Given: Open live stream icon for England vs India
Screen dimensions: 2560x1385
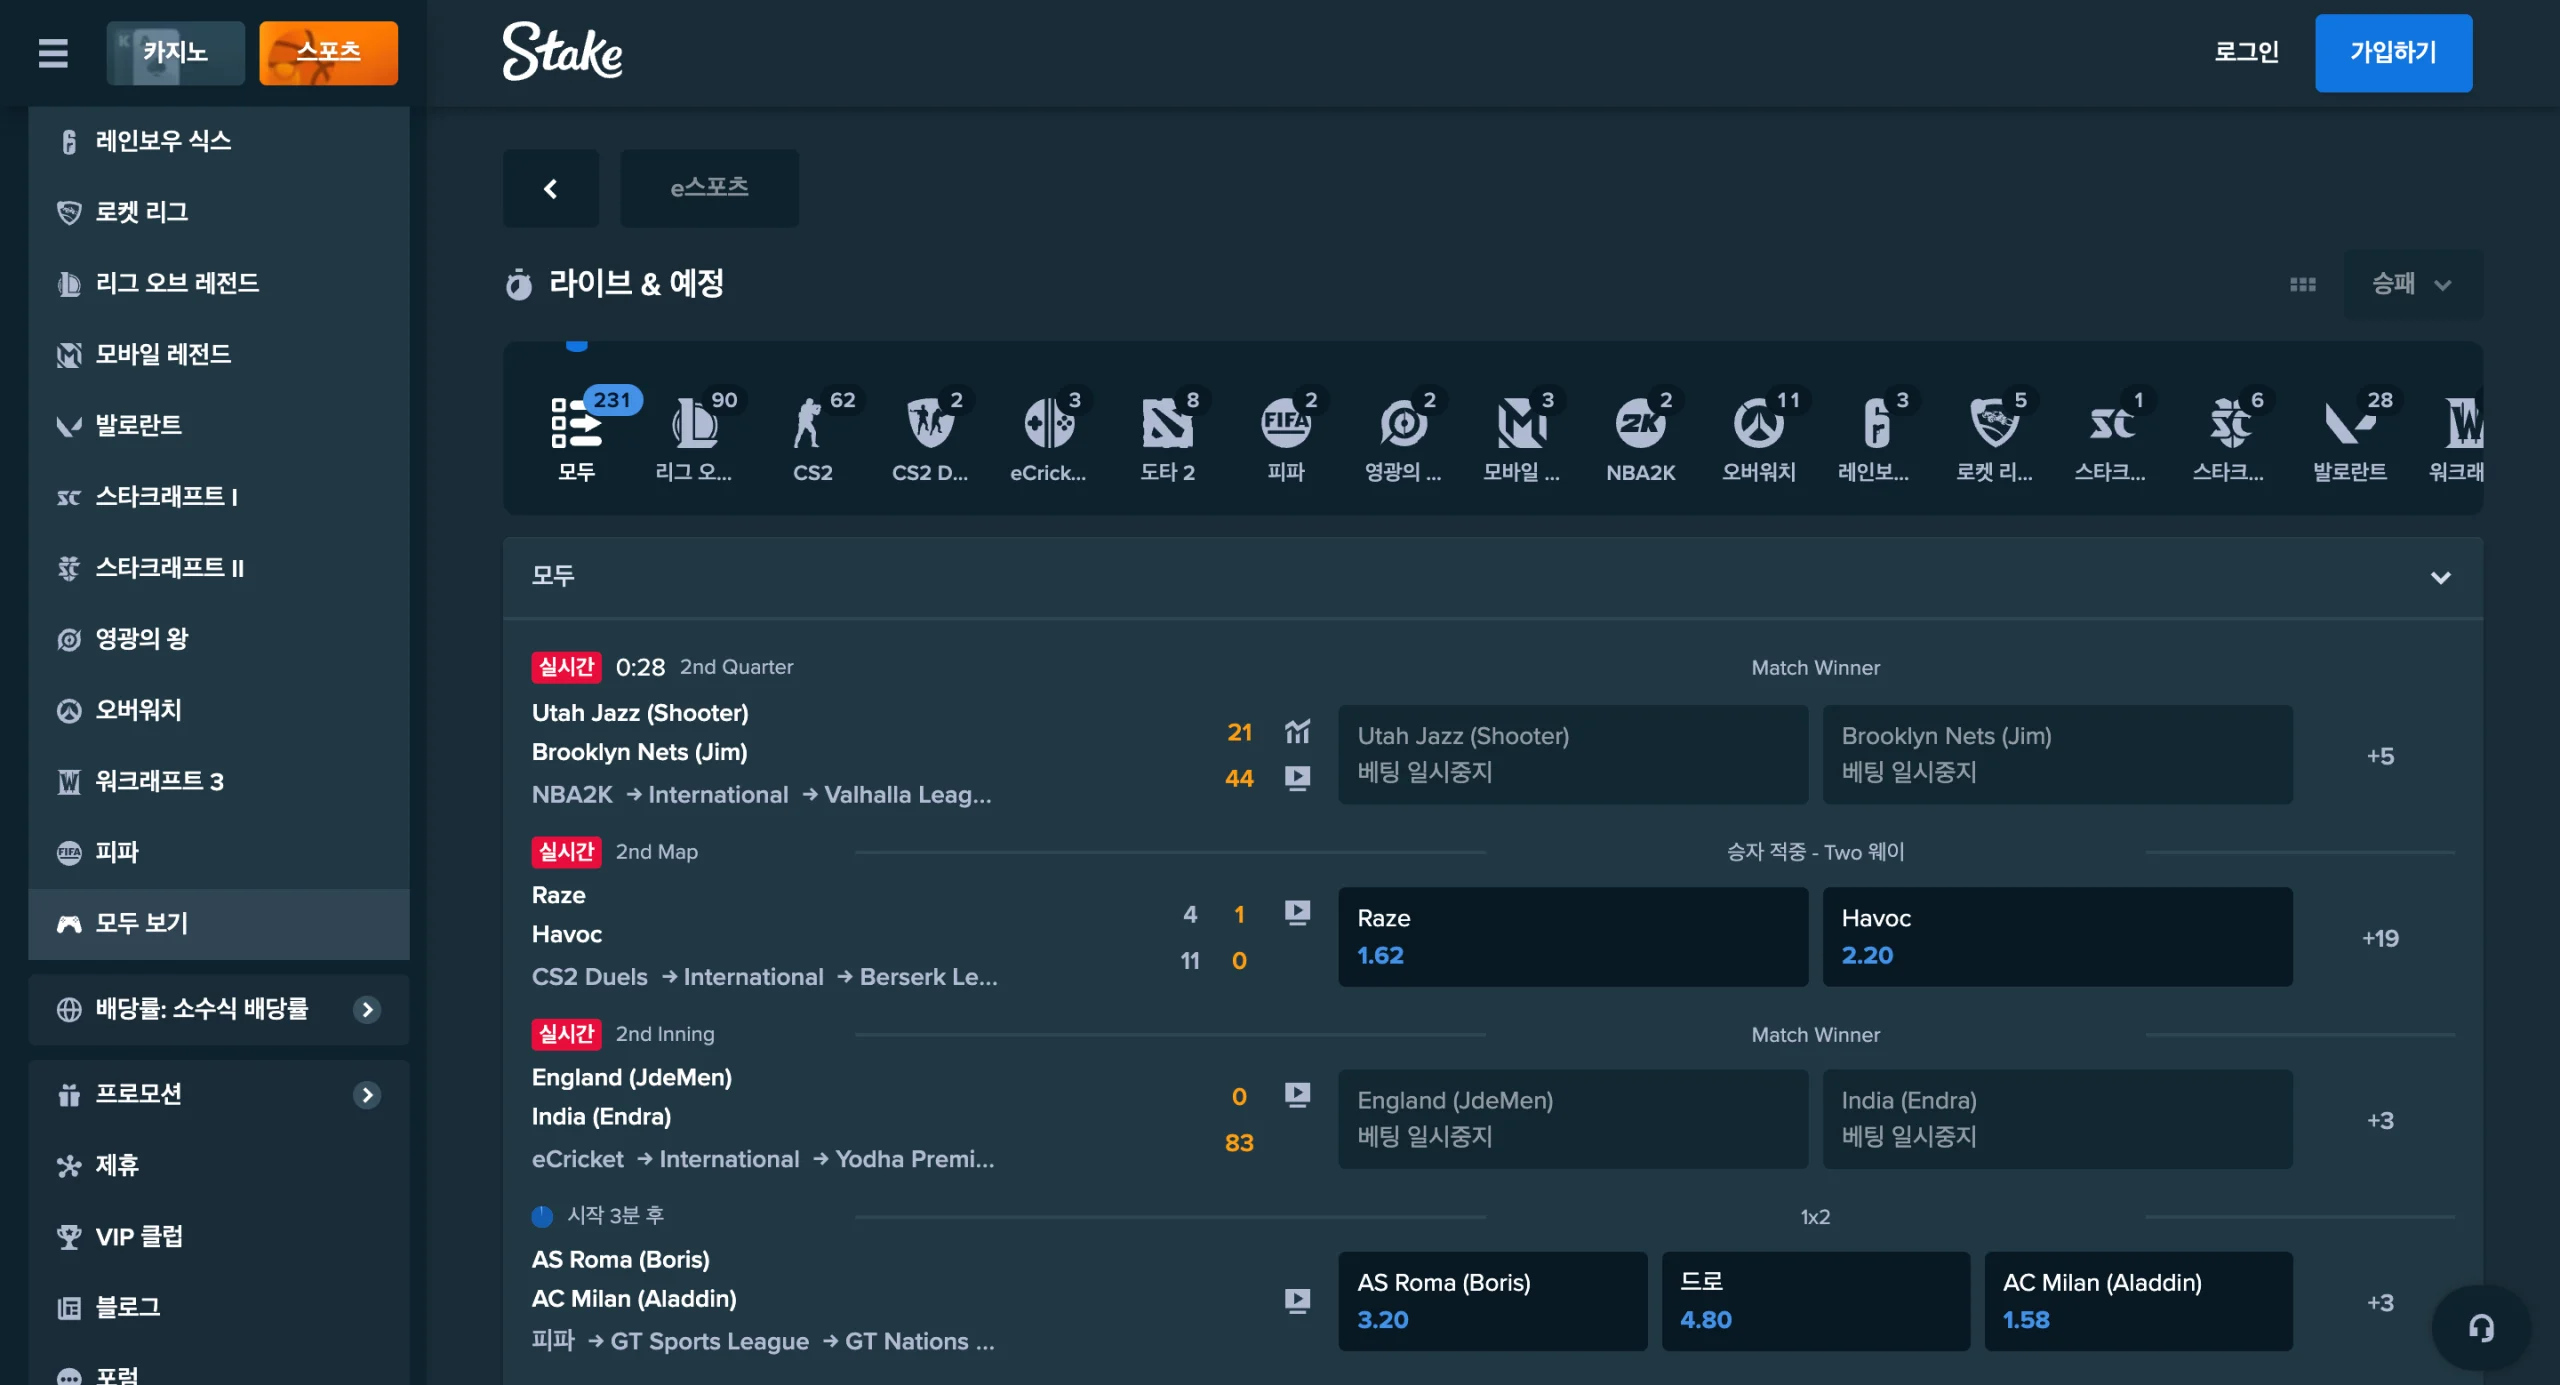Looking at the screenshot, I should 1297,1095.
